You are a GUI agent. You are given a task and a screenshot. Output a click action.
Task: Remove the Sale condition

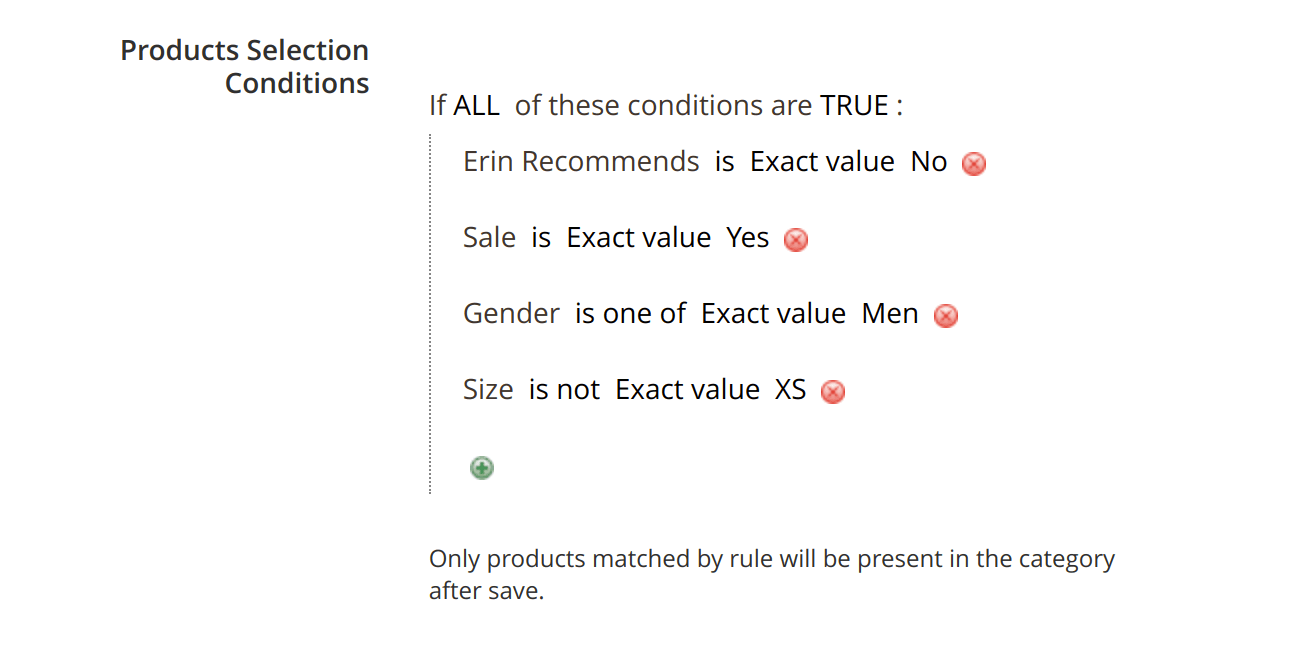click(x=796, y=240)
